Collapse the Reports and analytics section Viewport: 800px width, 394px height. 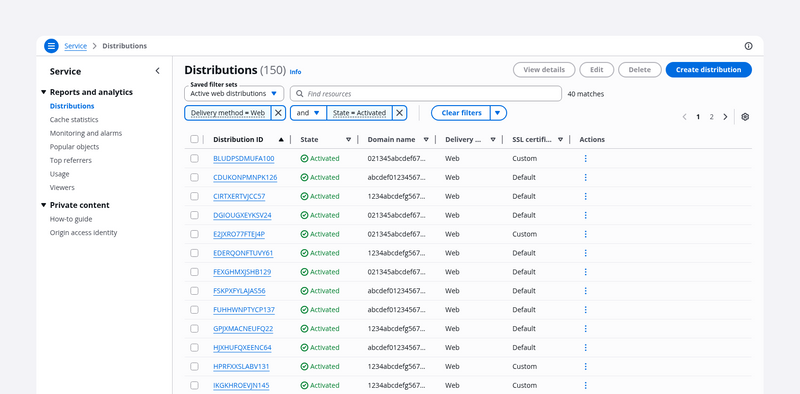(44, 92)
